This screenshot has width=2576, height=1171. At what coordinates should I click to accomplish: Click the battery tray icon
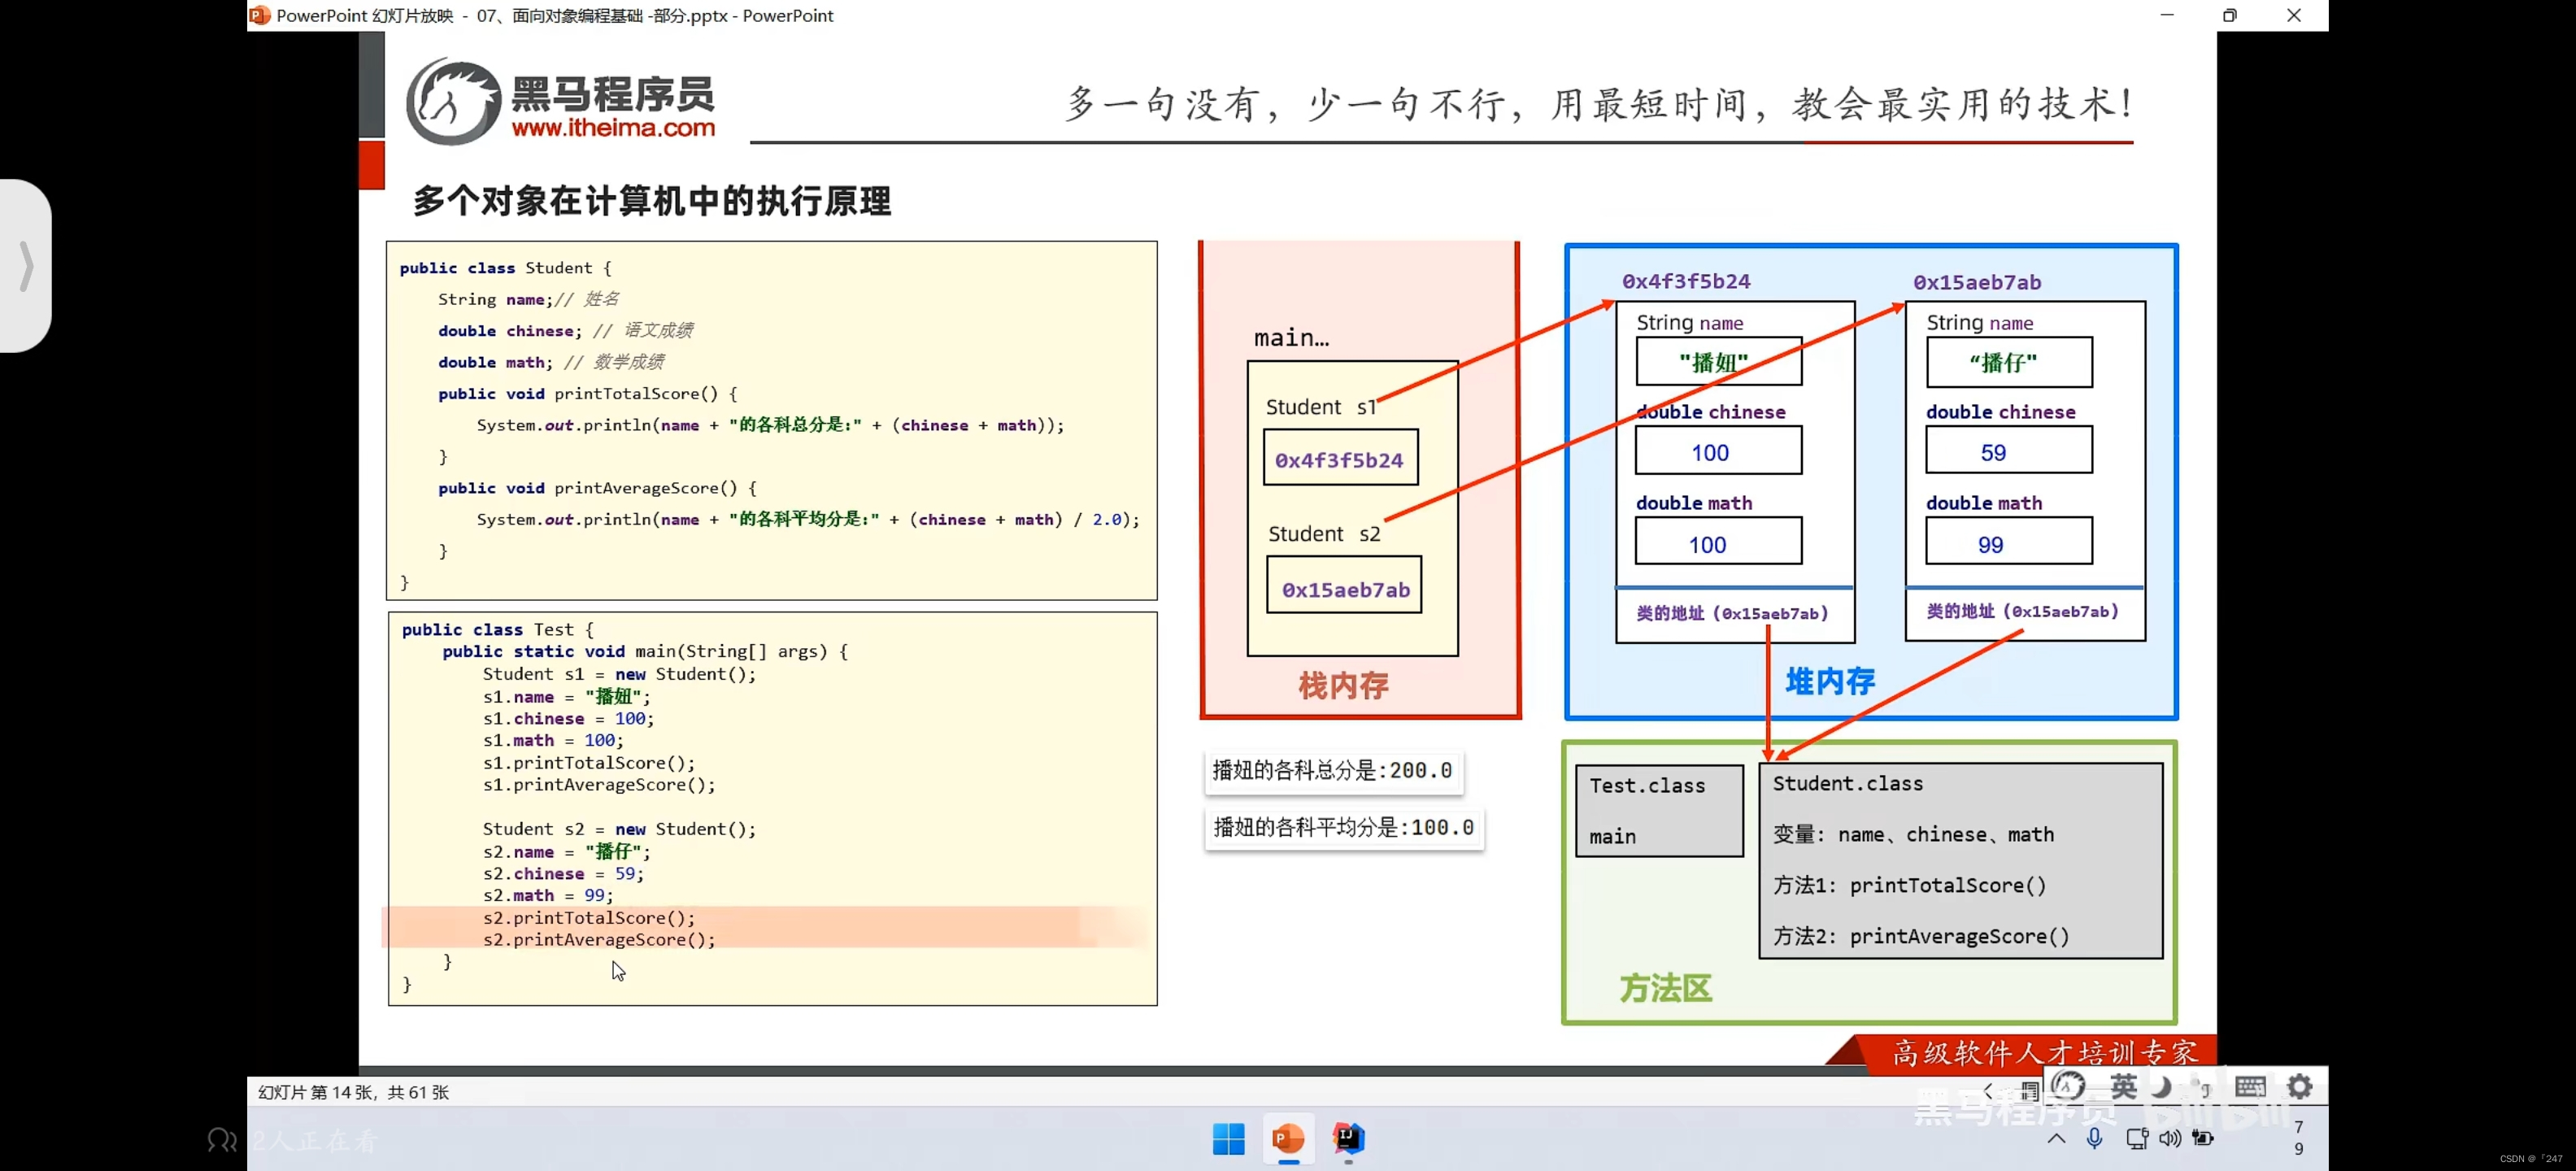2203,1138
